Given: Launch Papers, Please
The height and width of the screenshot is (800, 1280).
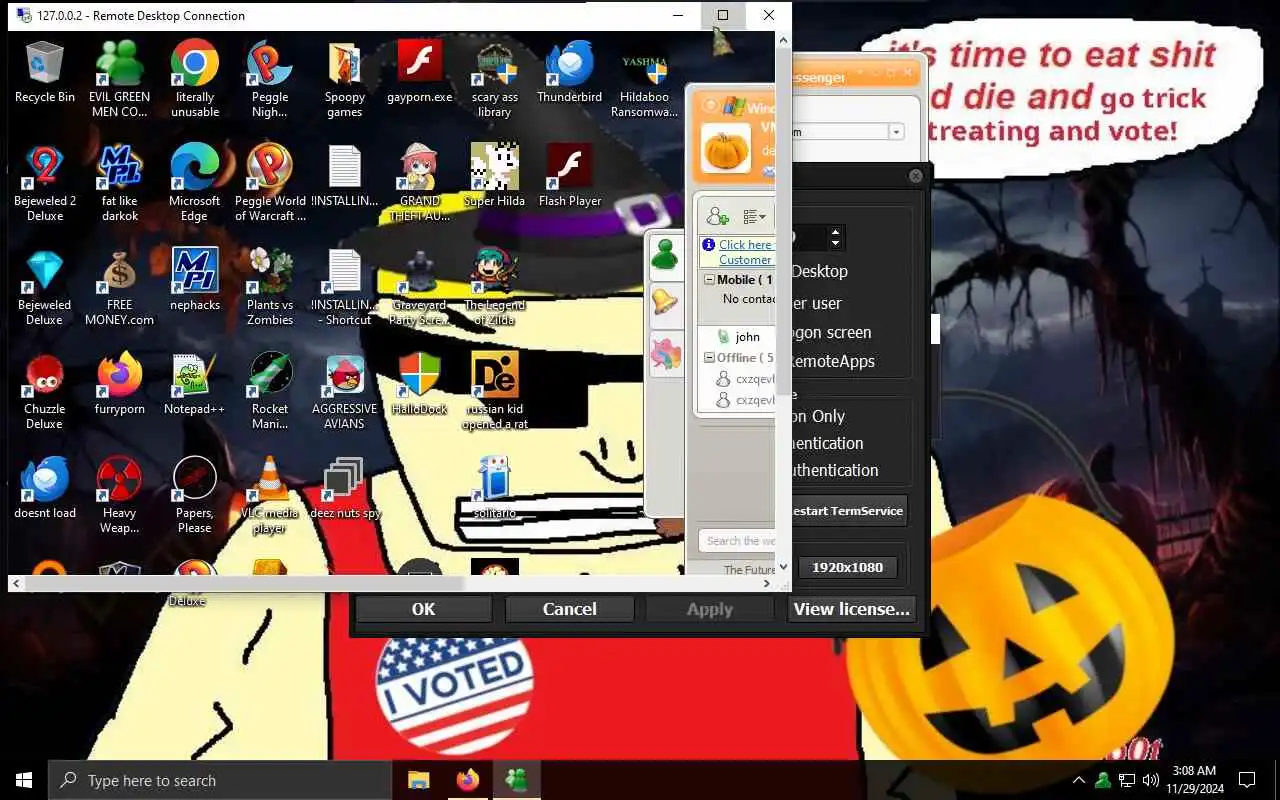Looking at the screenshot, I should click(194, 495).
